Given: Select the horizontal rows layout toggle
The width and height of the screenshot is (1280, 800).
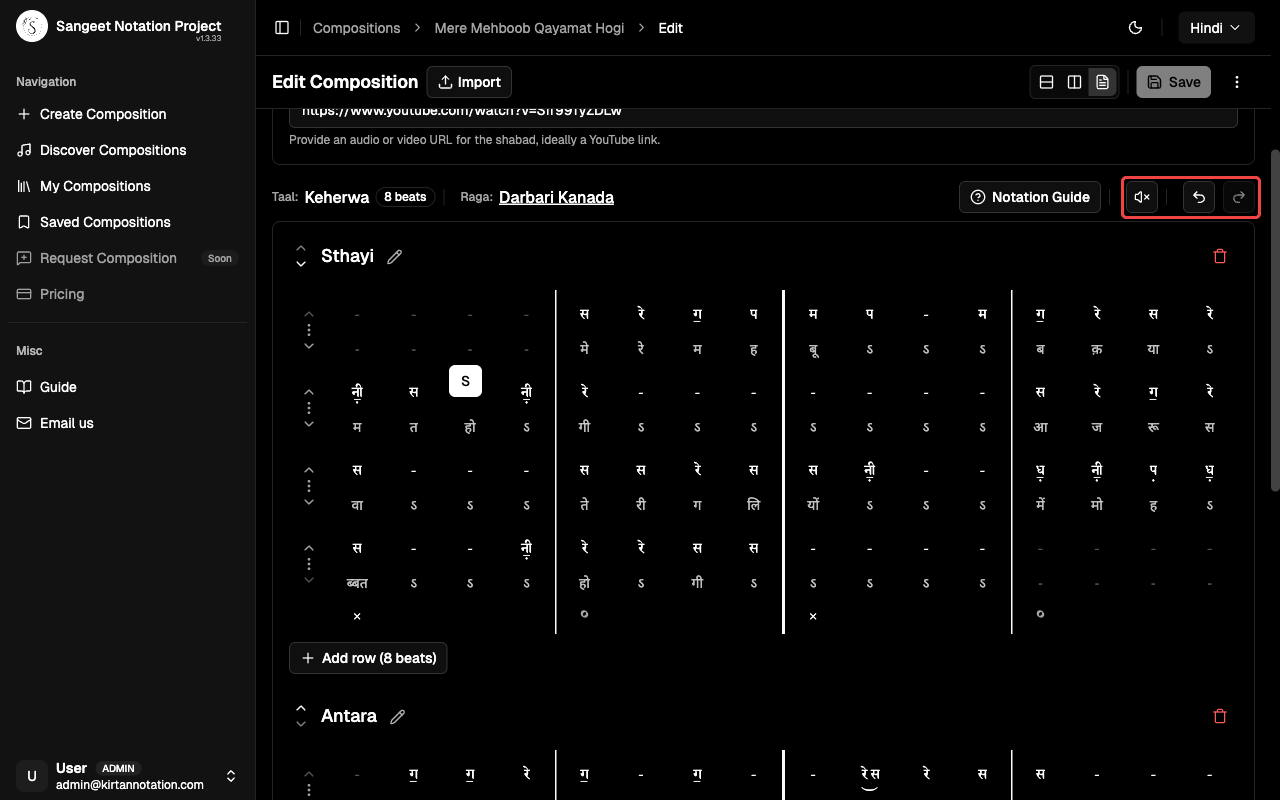Looking at the screenshot, I should [x=1046, y=81].
